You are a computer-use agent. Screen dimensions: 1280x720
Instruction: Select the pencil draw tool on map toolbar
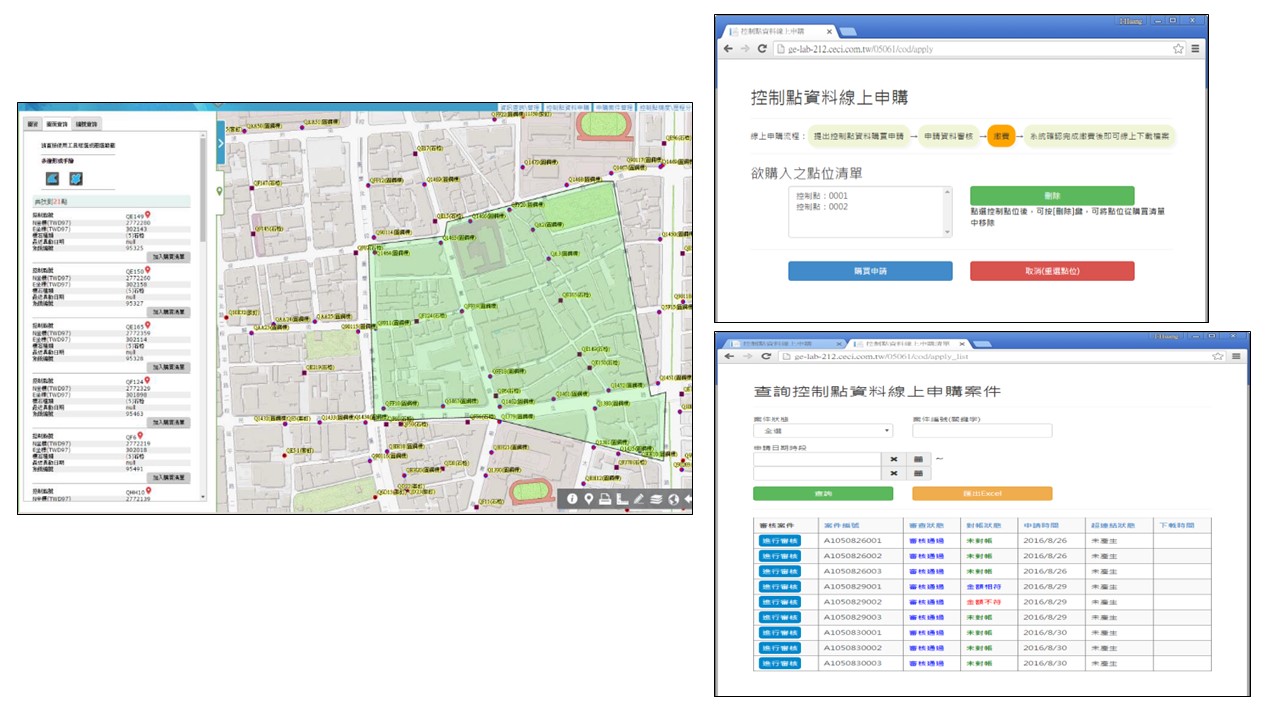tap(639, 498)
